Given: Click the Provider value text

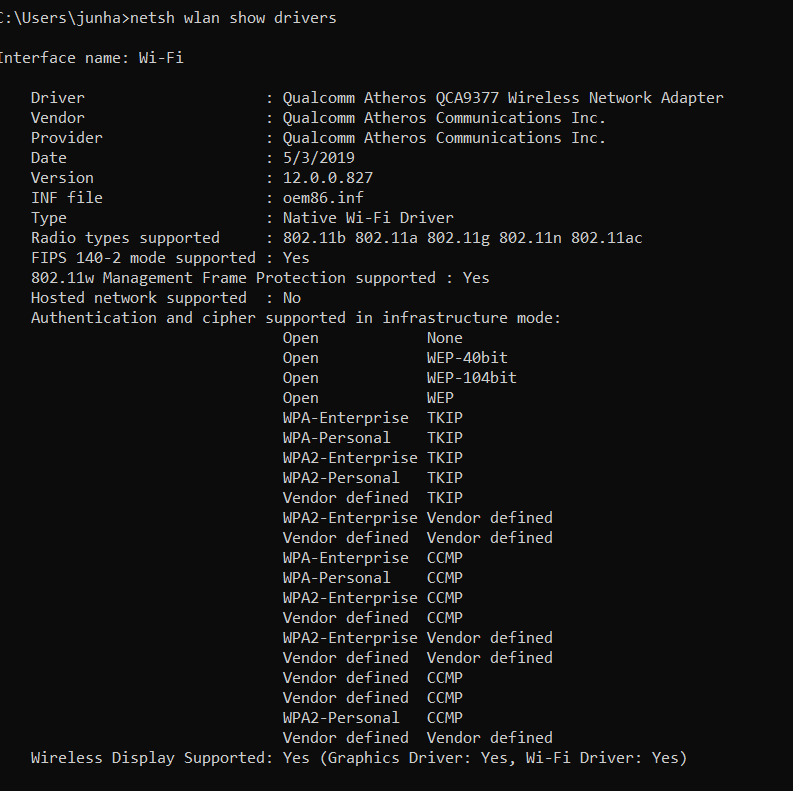Looking at the screenshot, I should pos(444,138).
